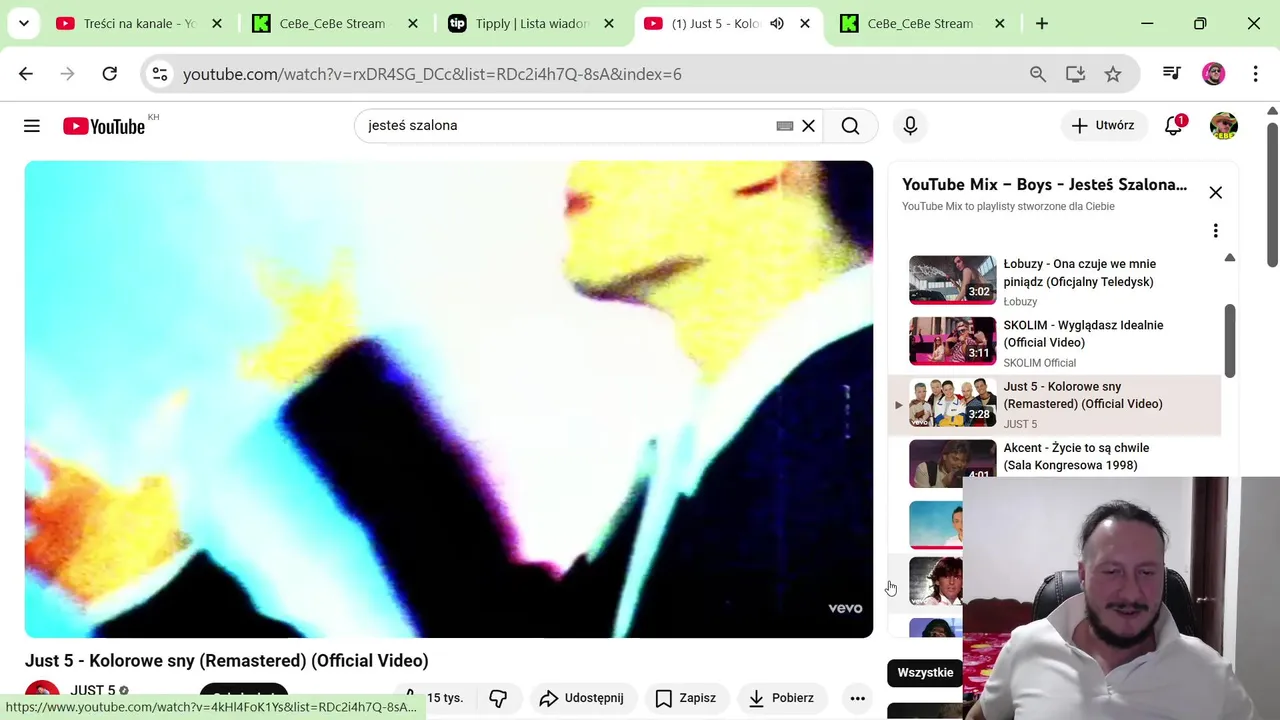Viewport: 1280px width, 720px height.
Task: Close the YouTube Mix playlist panel
Action: 1215,192
